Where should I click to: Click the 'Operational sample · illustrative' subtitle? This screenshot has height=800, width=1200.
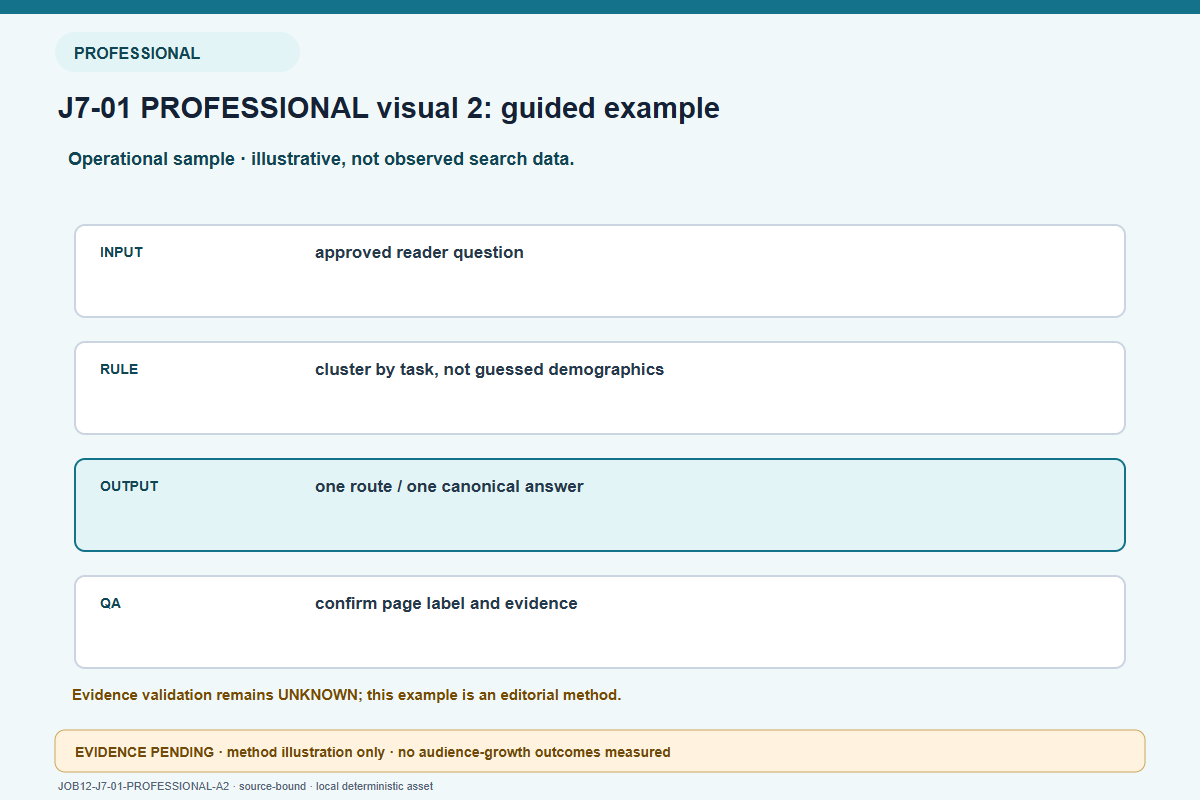click(321, 159)
